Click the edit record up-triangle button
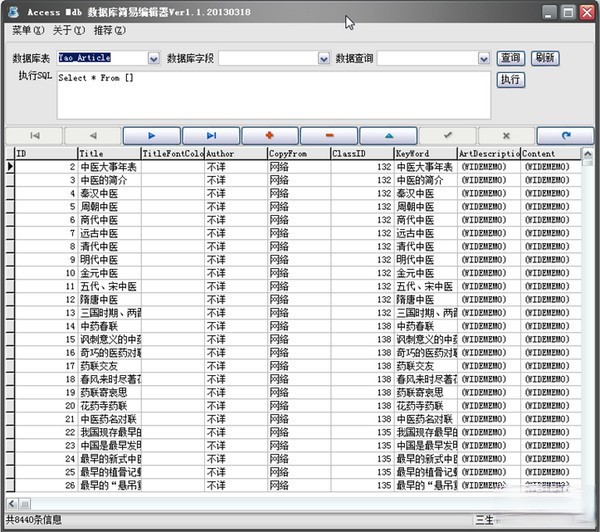The image size is (600, 532). 387,135
